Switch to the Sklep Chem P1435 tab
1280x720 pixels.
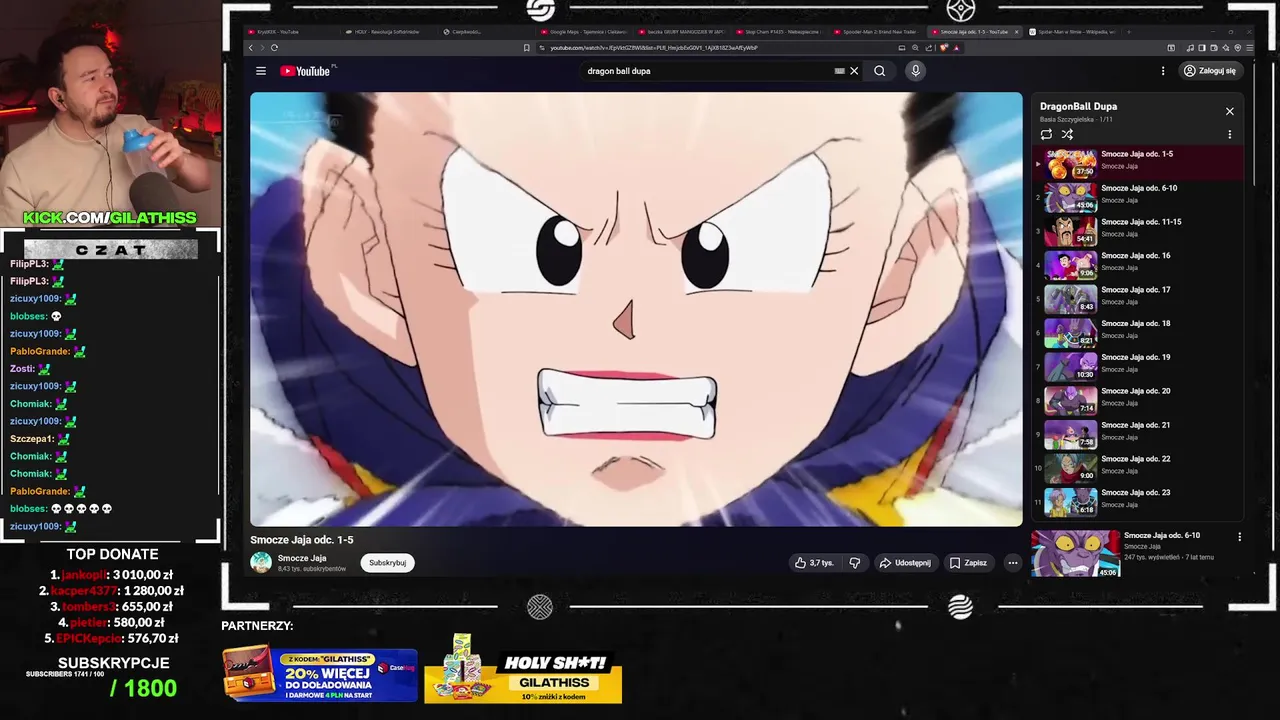pos(782,32)
